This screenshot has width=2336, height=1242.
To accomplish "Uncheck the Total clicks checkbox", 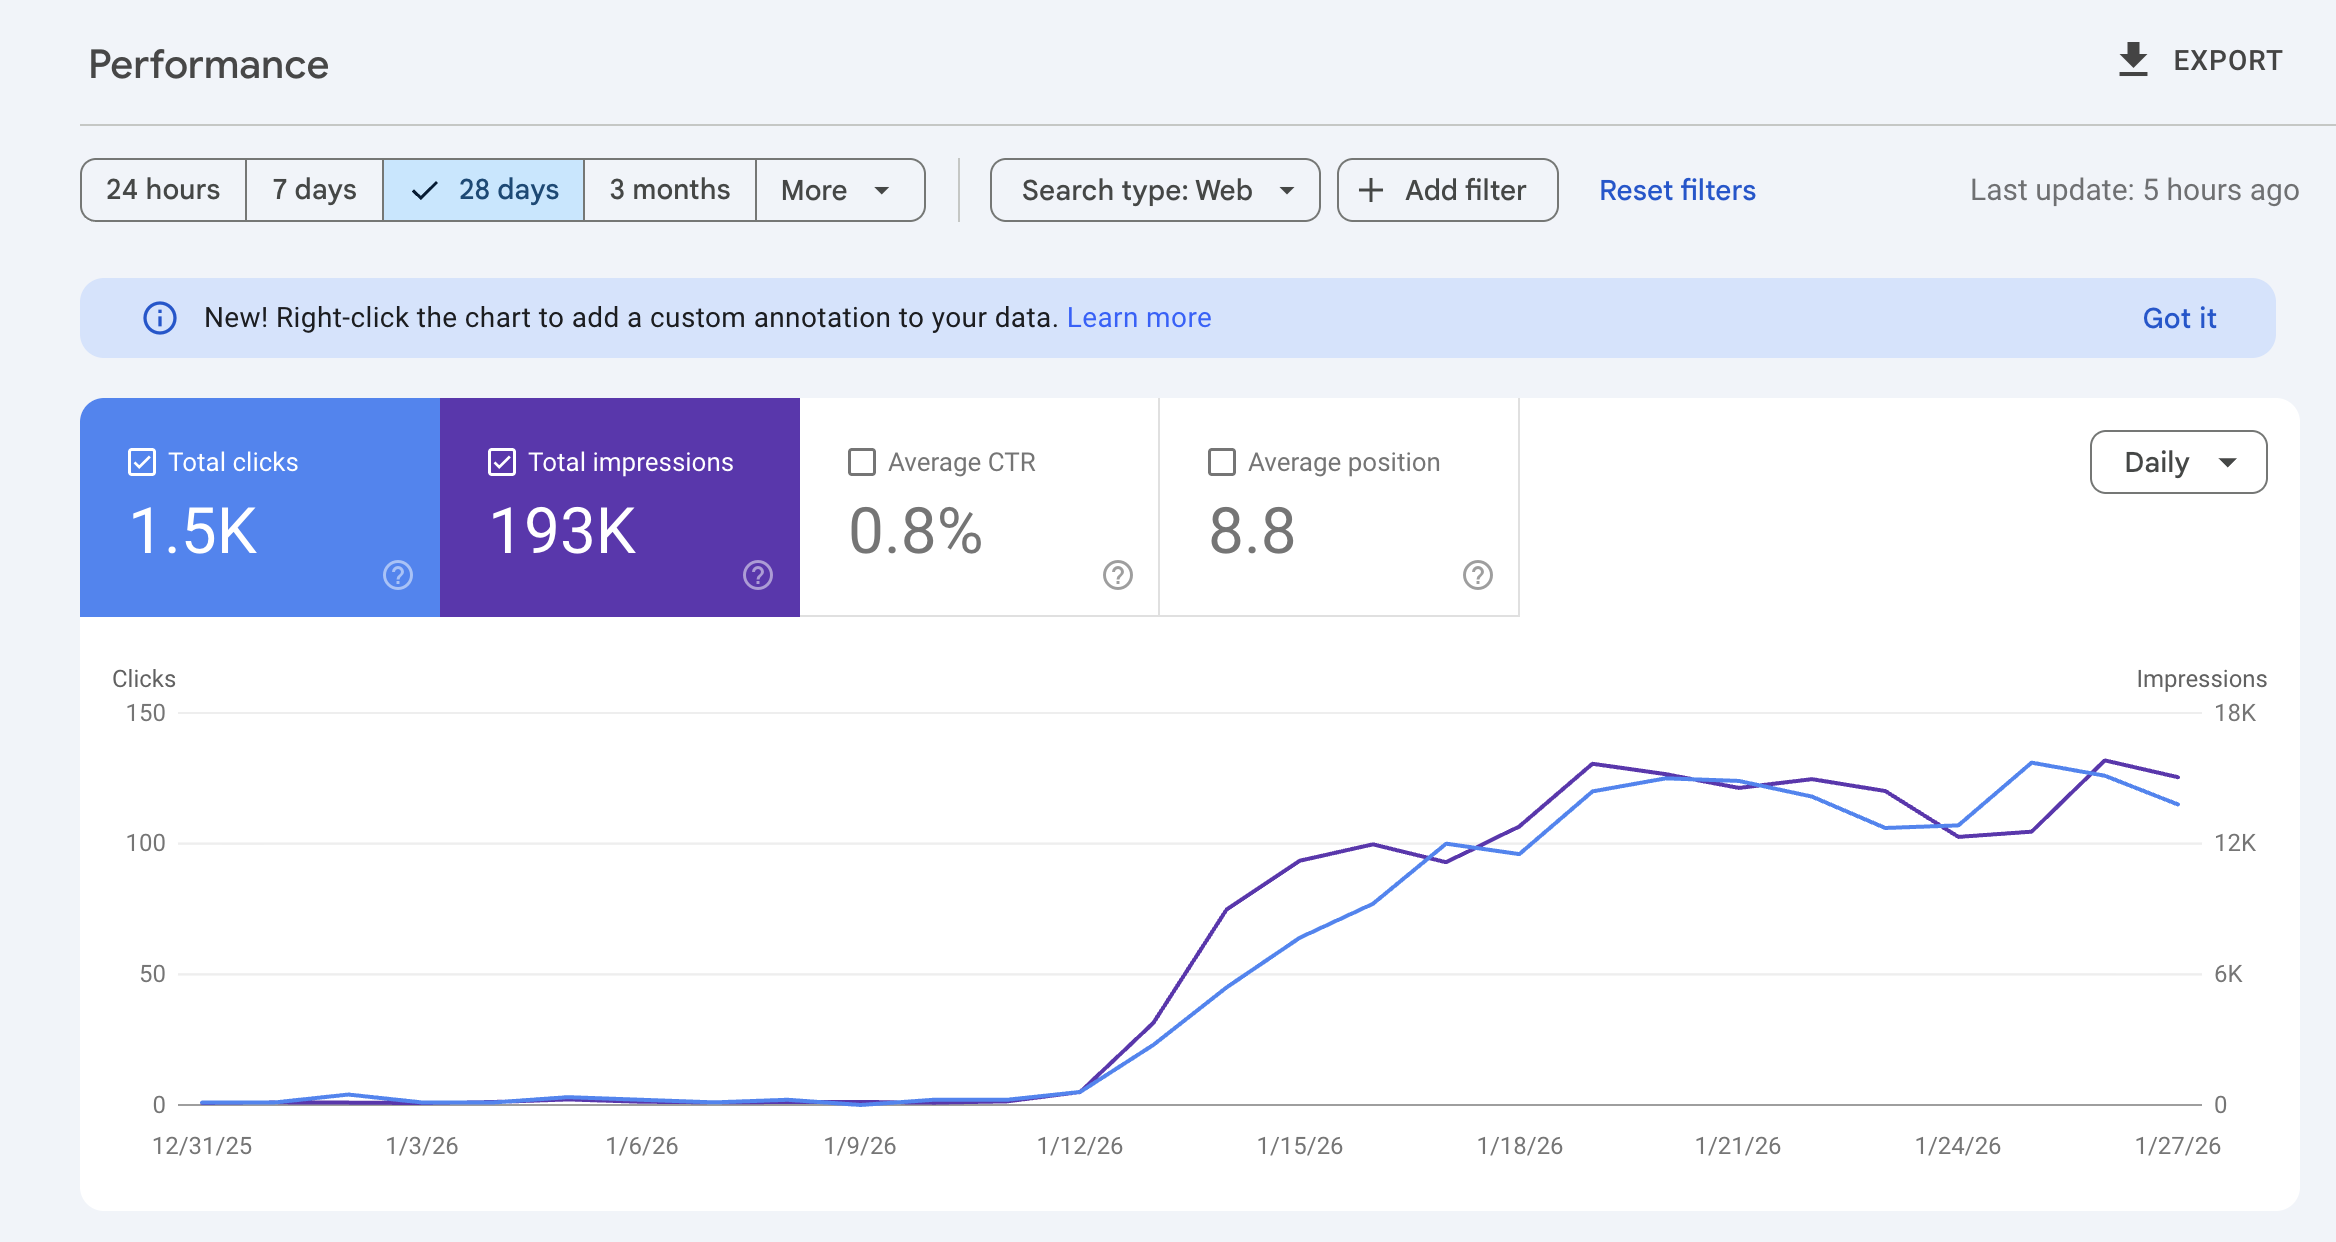I will coord(141,461).
